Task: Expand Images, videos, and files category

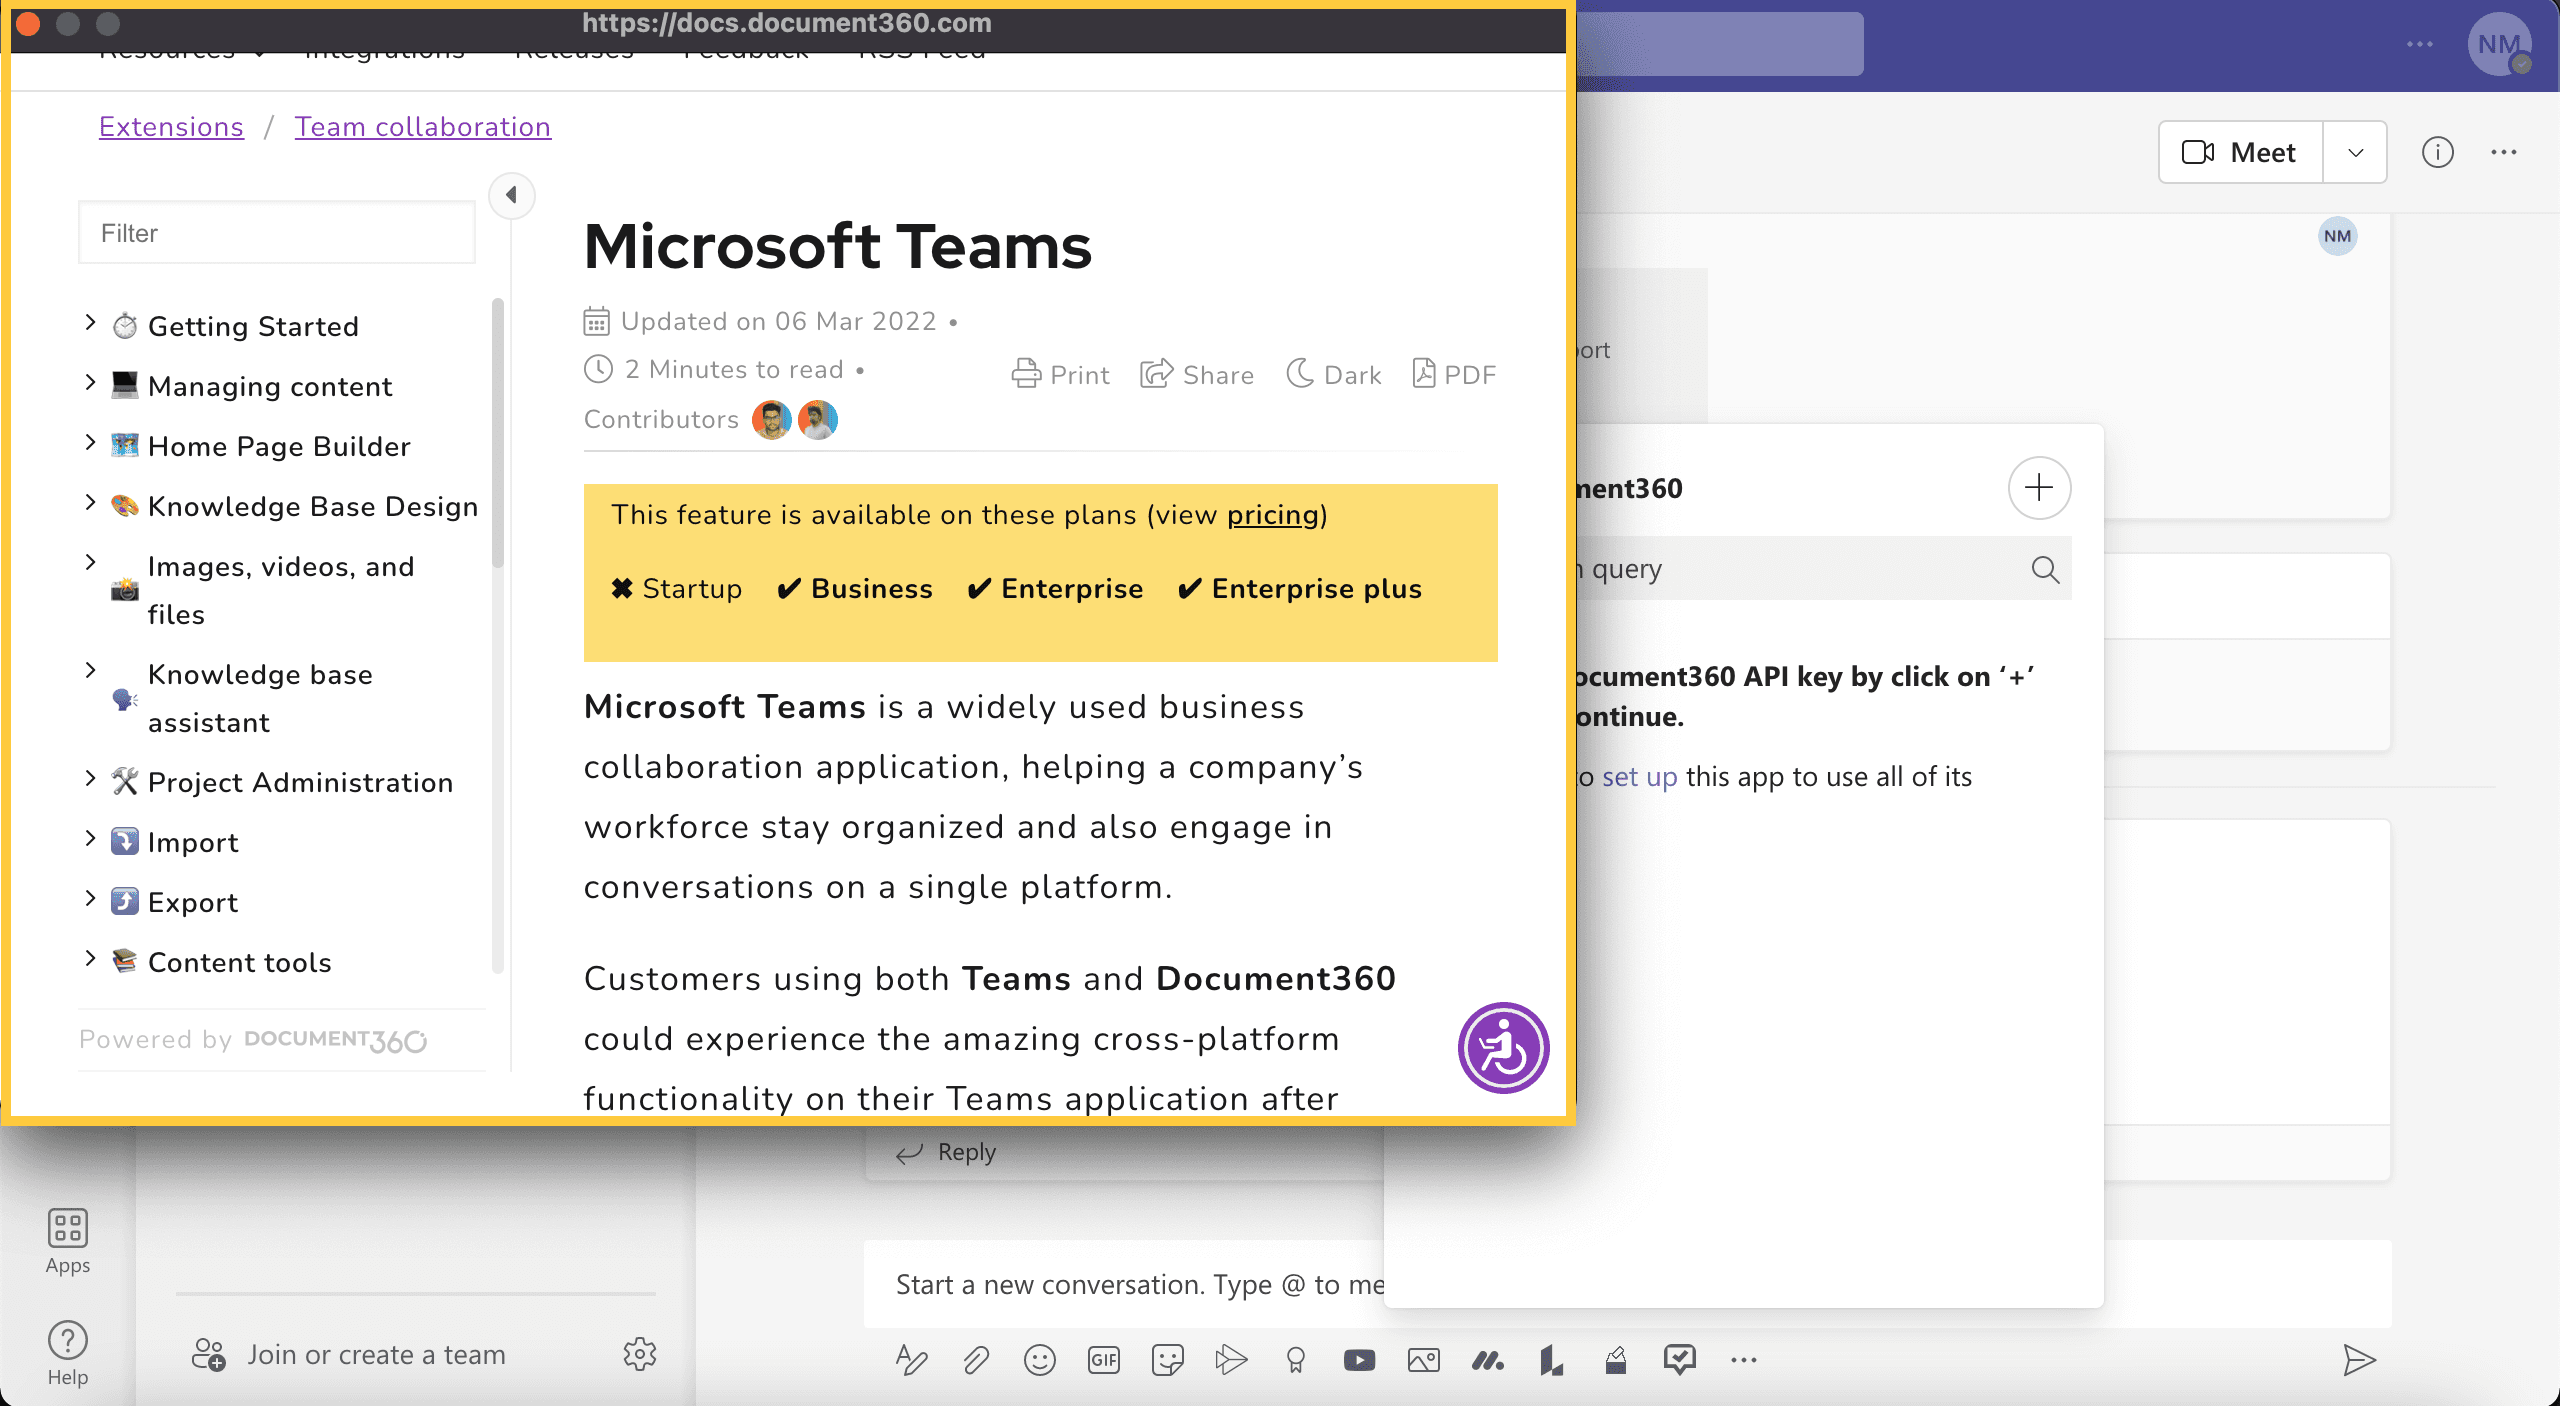Action: click(x=90, y=563)
